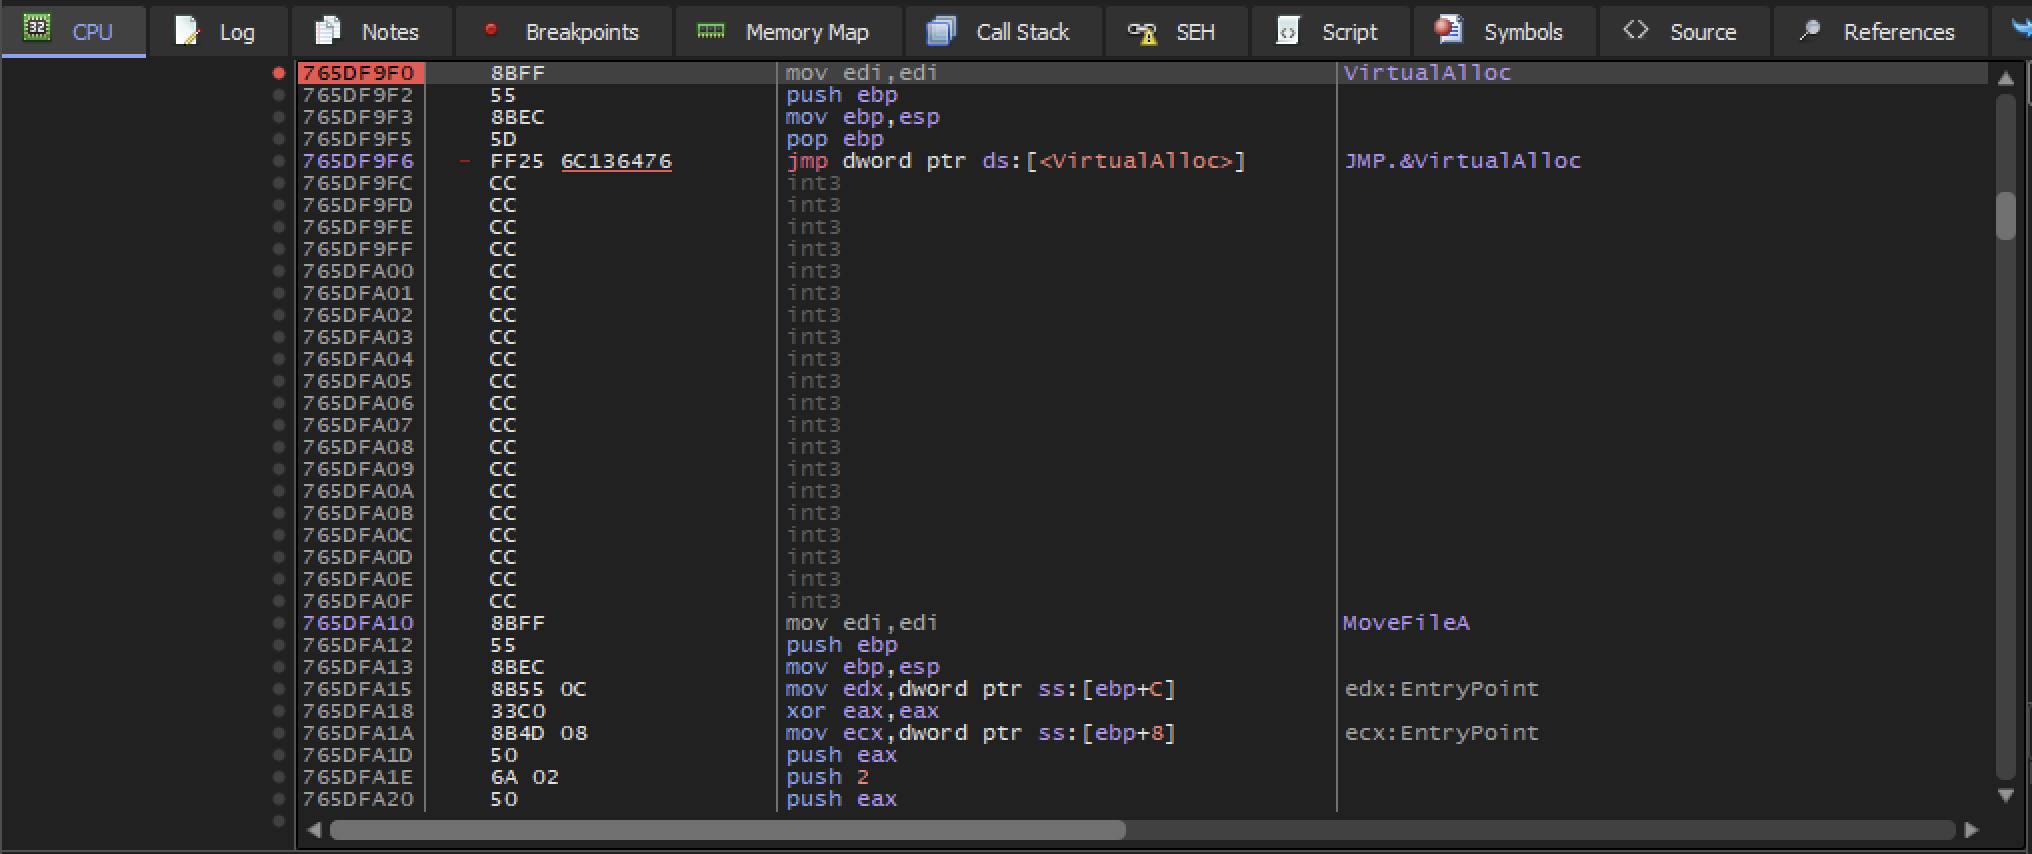Click vertical scrollbar down arrow

tap(2005, 796)
